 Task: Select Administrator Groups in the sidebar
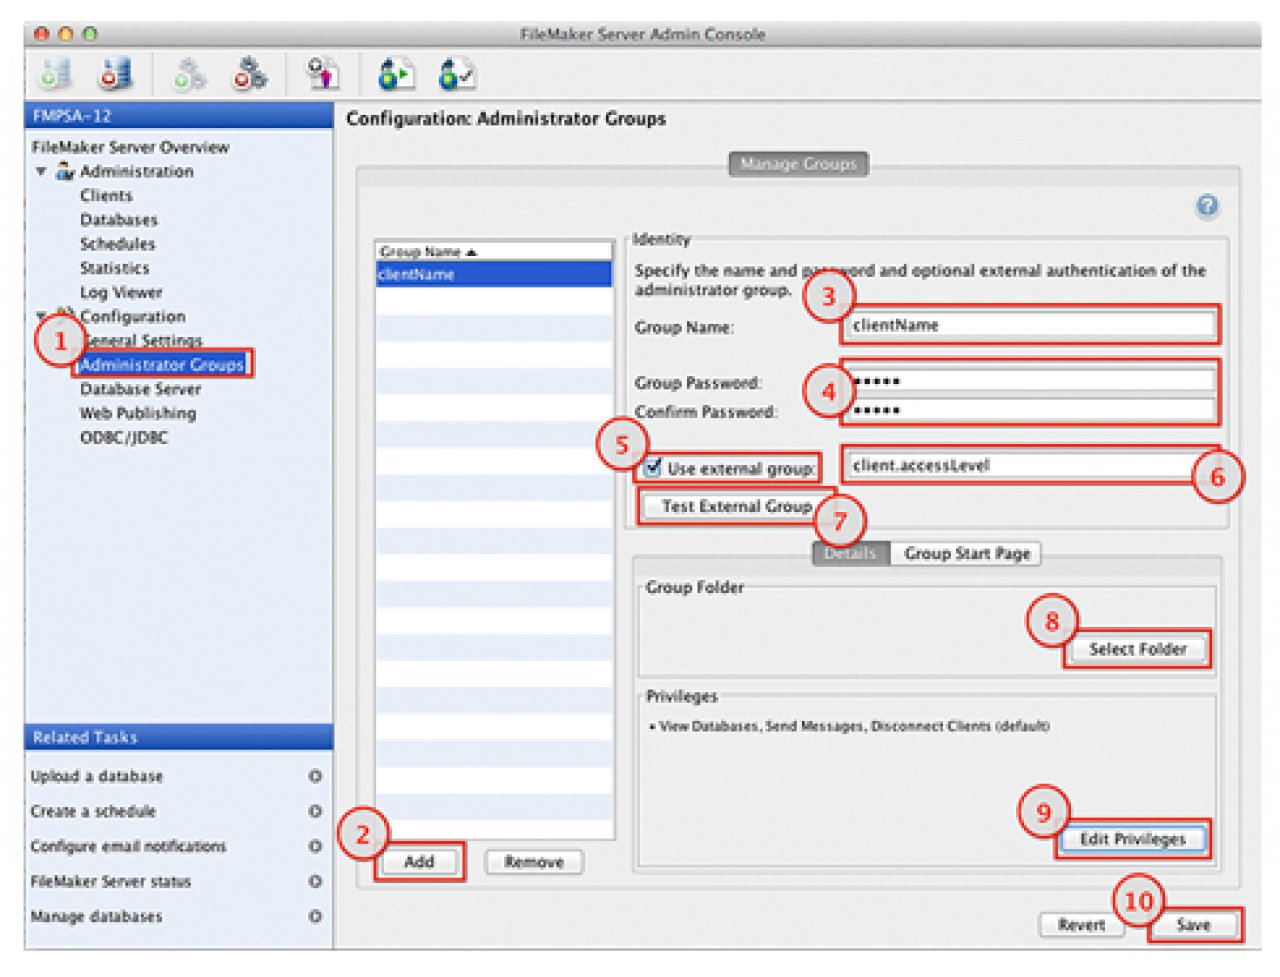click(x=162, y=364)
